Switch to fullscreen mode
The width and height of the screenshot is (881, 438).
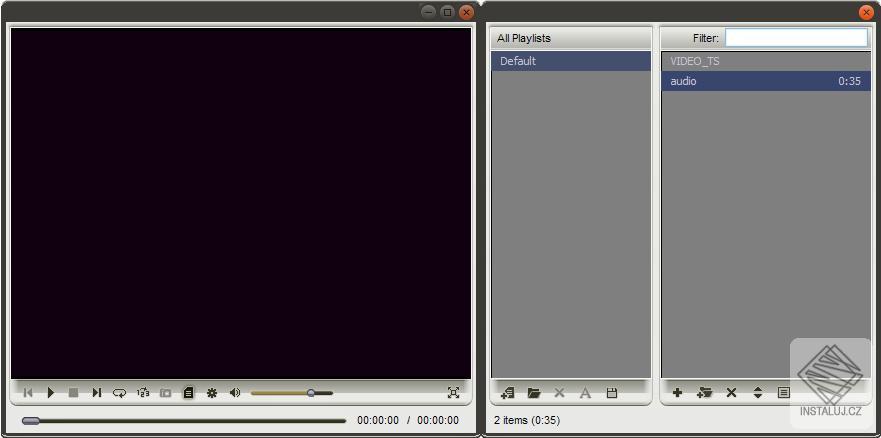click(453, 393)
